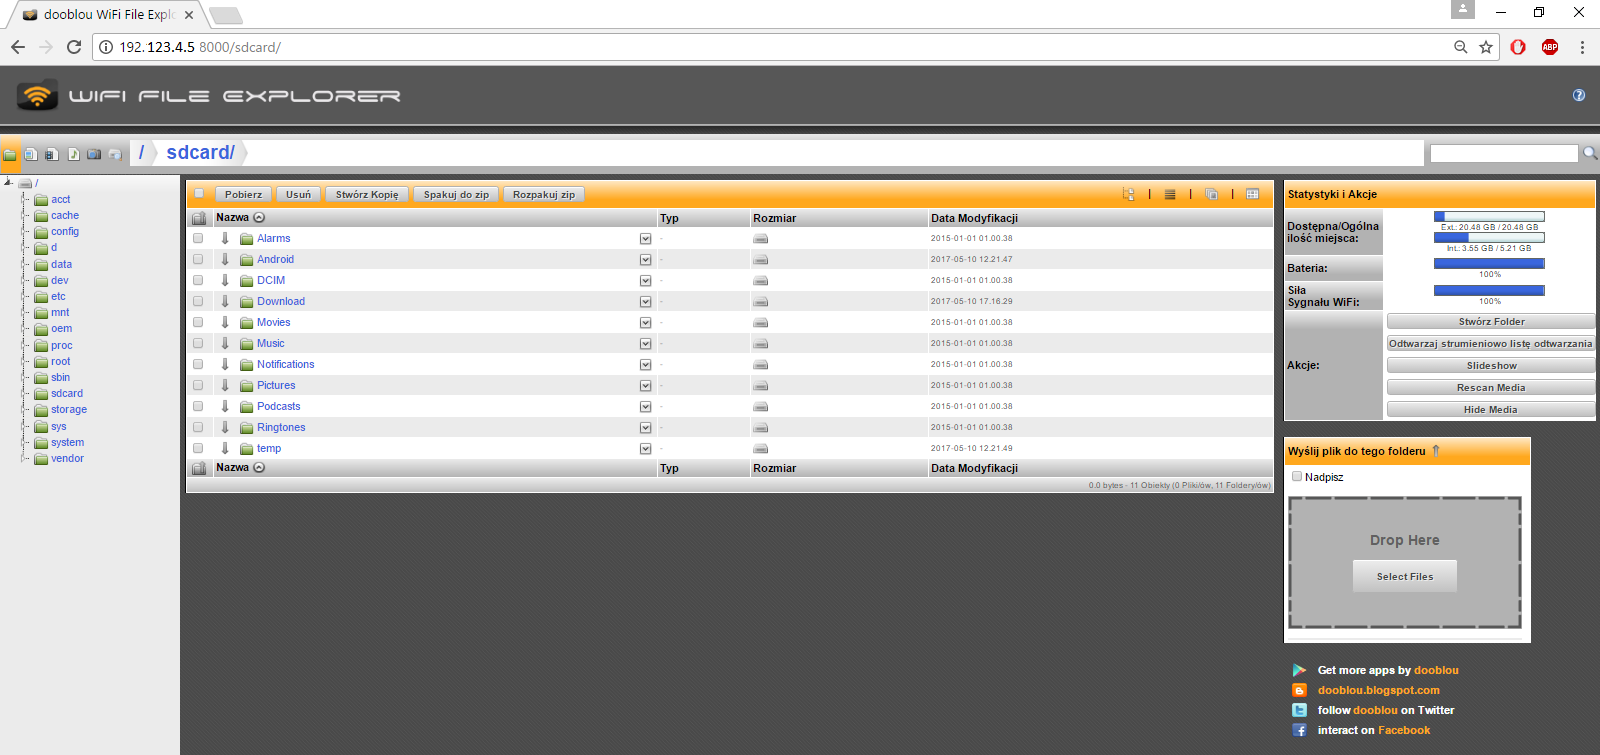Switch to thumbnail grid view icon
This screenshot has width=1600, height=755.
point(1252,195)
